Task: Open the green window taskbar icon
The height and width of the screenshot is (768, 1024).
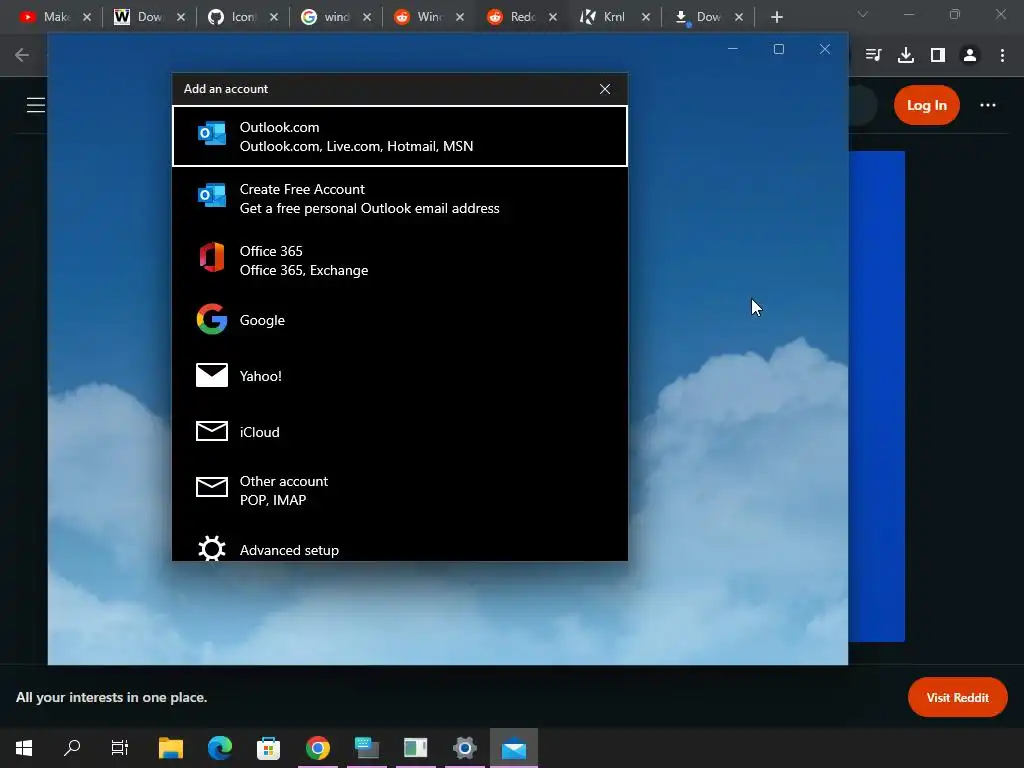Action: point(415,747)
